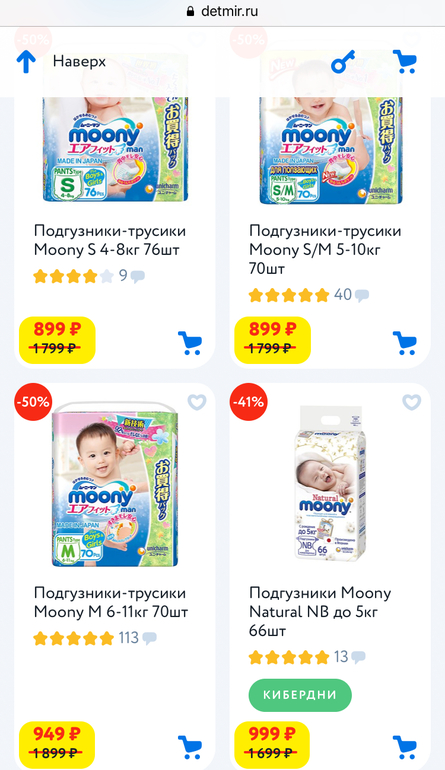This screenshot has height=770, width=445.
Task: Add Moony M 6-11кг to cart
Action: 190,747
